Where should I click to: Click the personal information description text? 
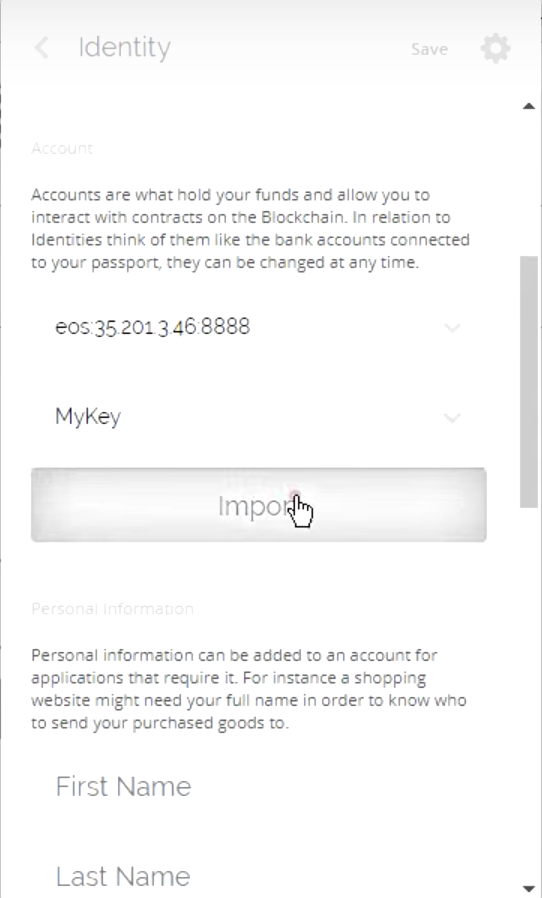point(249,689)
